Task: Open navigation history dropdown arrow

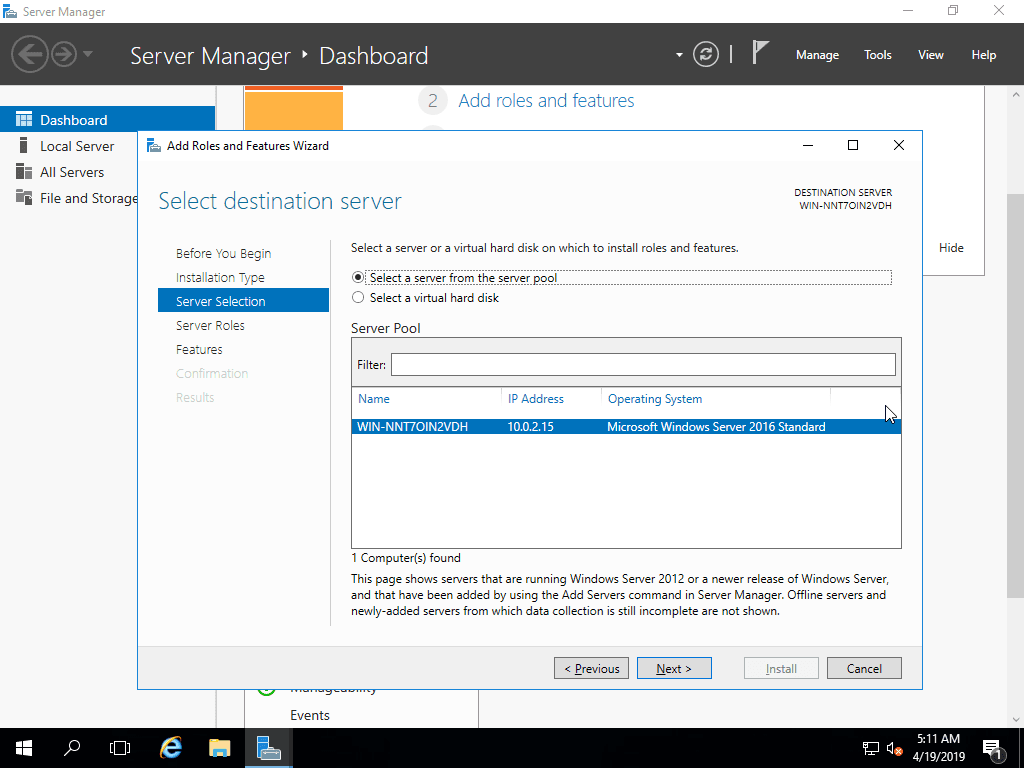Action: 88,54
